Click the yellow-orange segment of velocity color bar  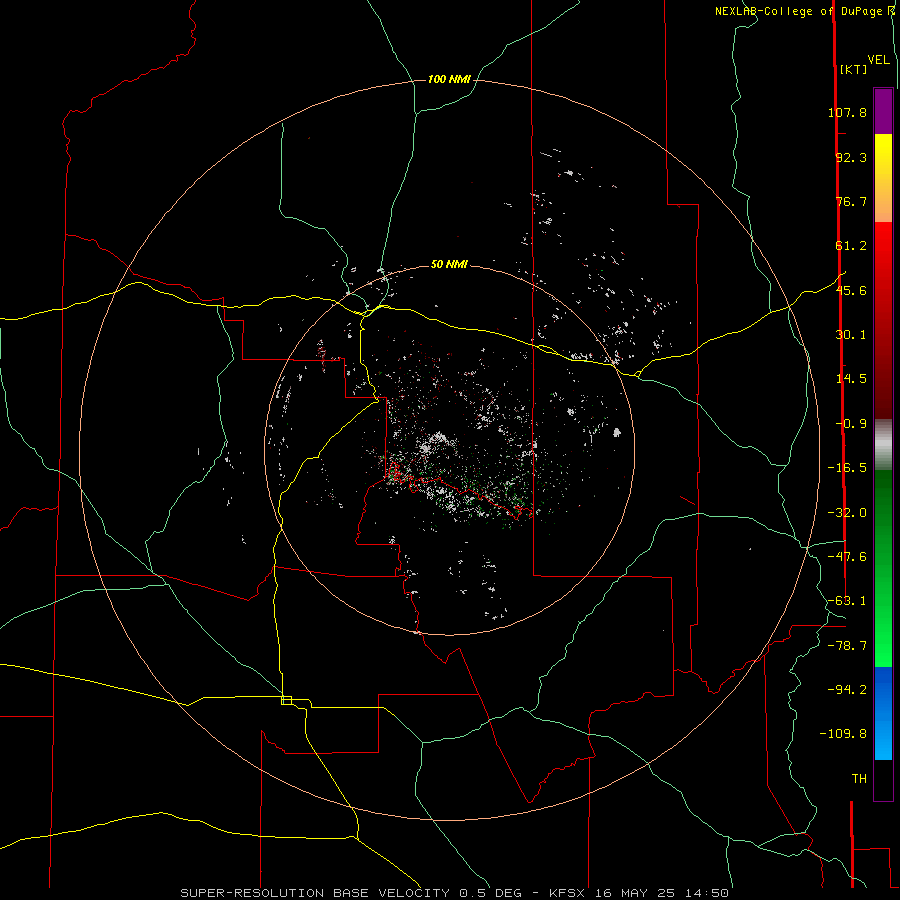click(883, 178)
